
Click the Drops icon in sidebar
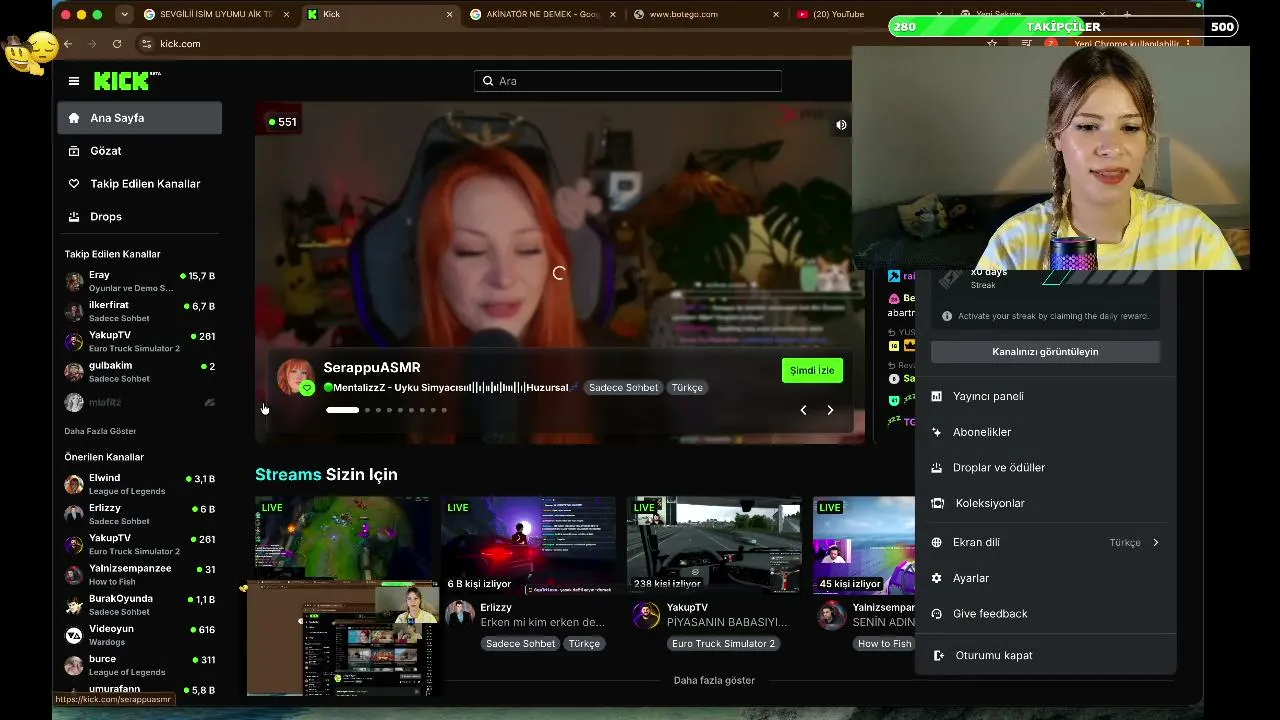pos(74,217)
